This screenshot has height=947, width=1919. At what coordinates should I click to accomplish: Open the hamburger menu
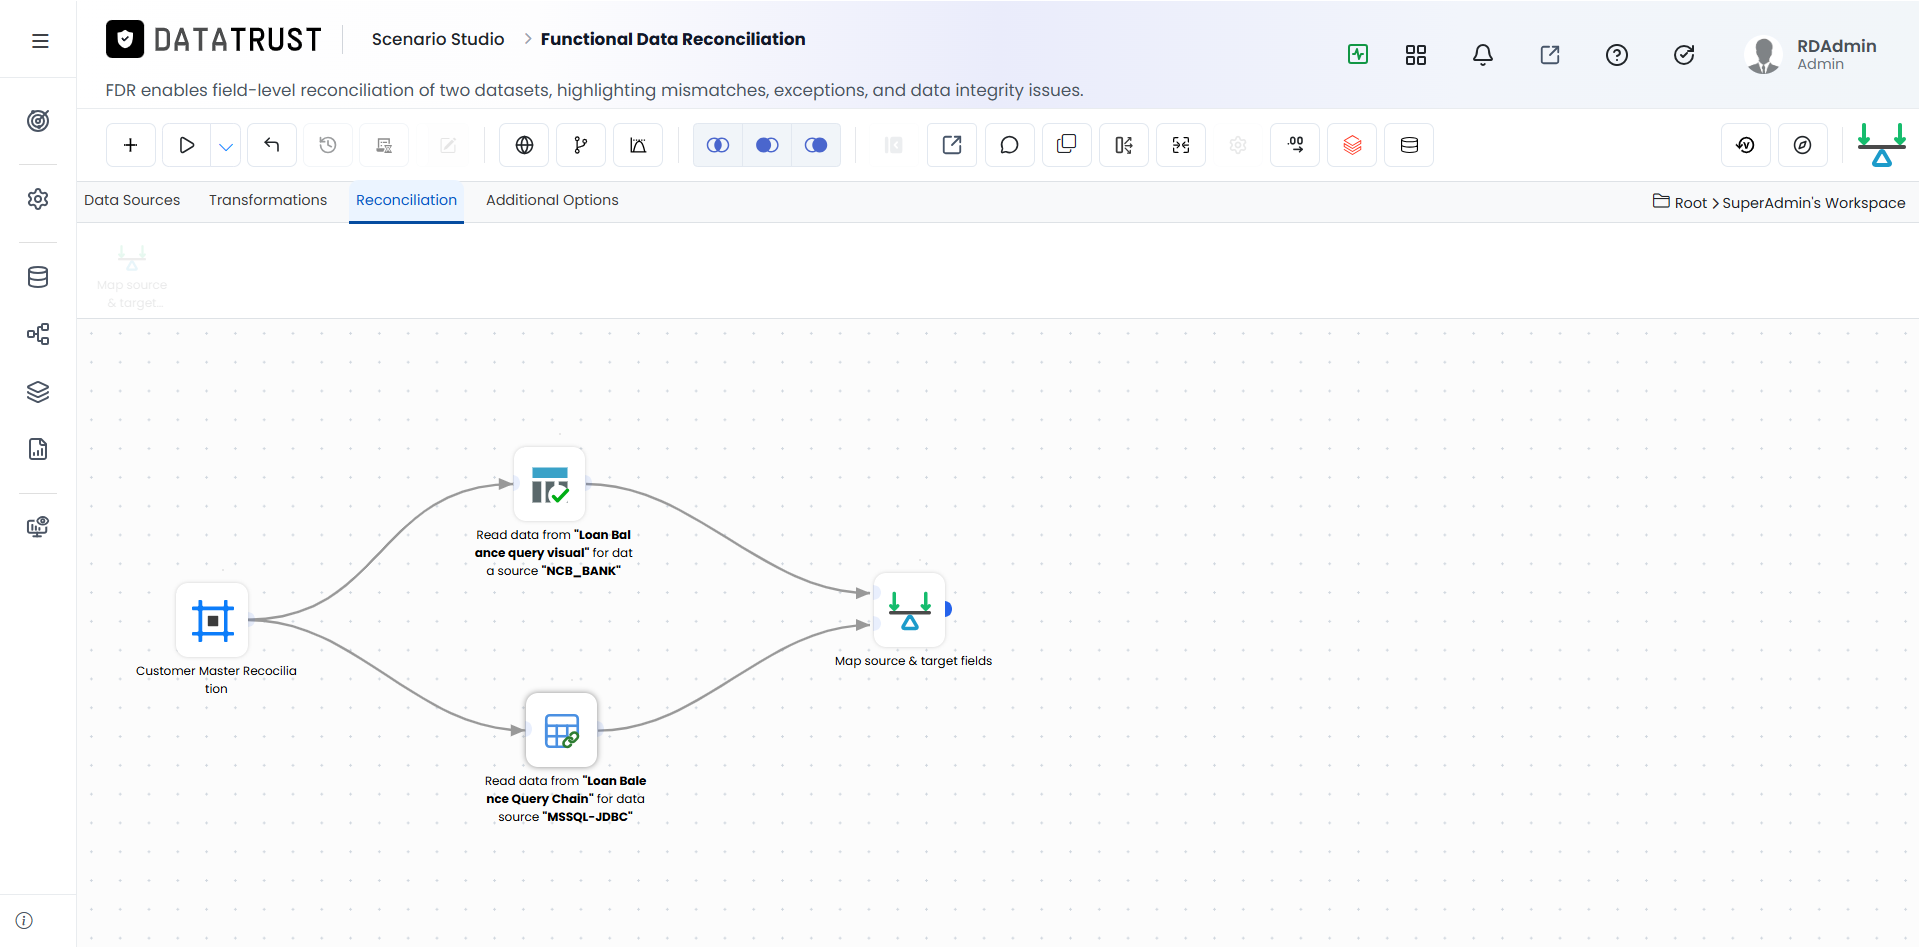click(40, 41)
